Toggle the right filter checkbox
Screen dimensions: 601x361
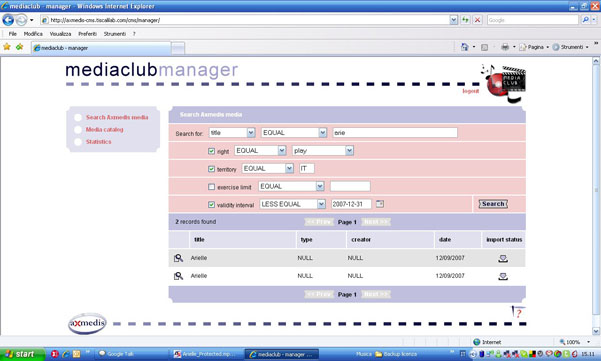[x=211, y=151]
